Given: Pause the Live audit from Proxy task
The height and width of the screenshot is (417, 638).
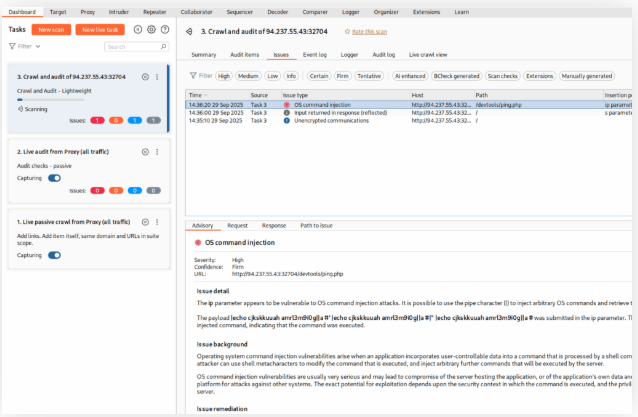Looking at the screenshot, I should 145,151.
